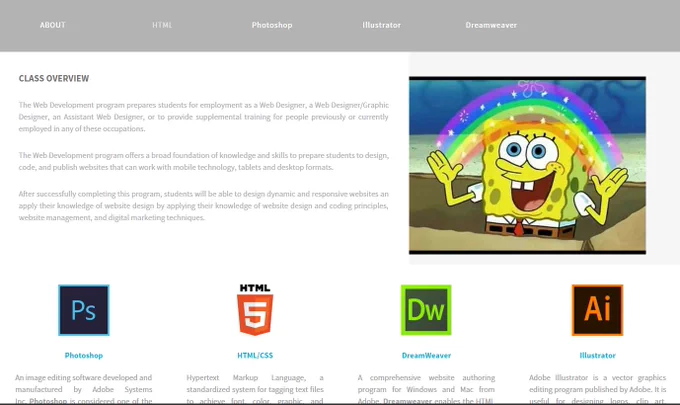Viewport: 680px width, 405px height.
Task: Open Illustrator in the top navigation bar
Action: pyautogui.click(x=382, y=25)
